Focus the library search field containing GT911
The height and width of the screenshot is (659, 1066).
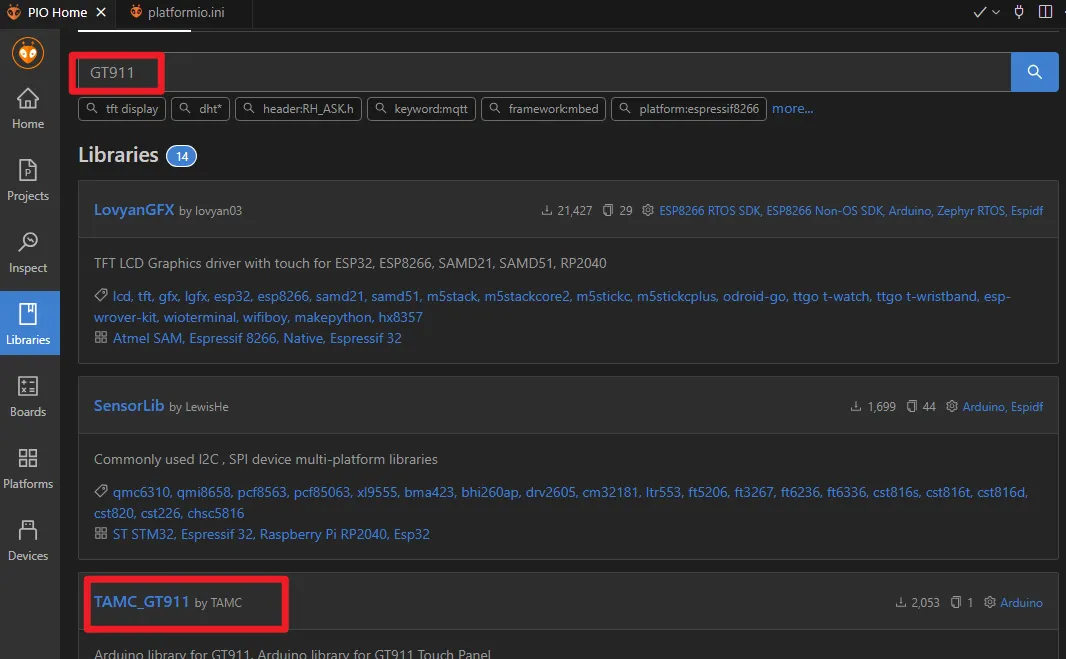click(544, 72)
